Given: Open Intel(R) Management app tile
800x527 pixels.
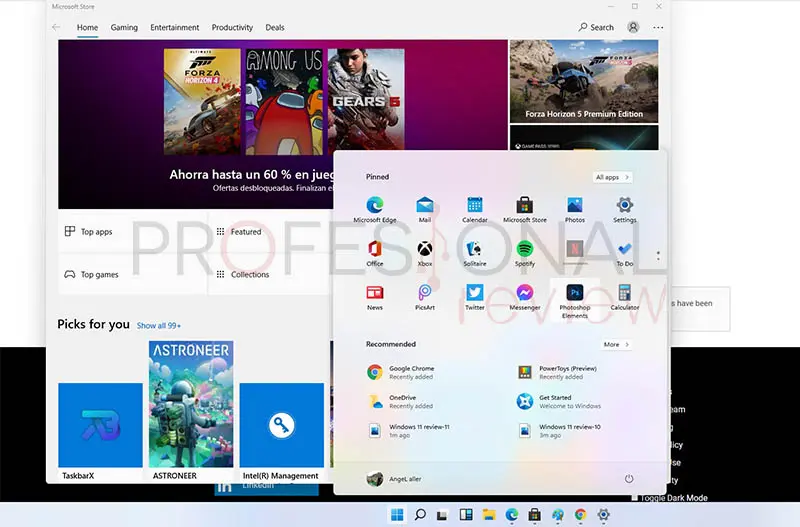Looking at the screenshot, I should coord(282,432).
